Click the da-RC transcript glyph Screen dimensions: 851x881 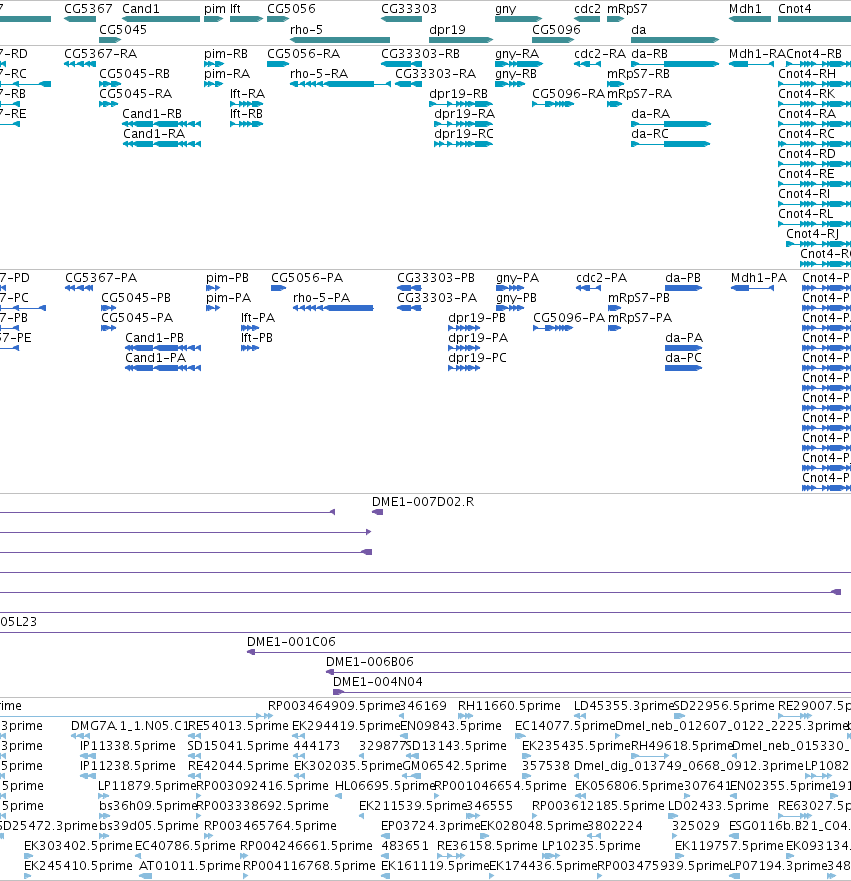coord(671,144)
